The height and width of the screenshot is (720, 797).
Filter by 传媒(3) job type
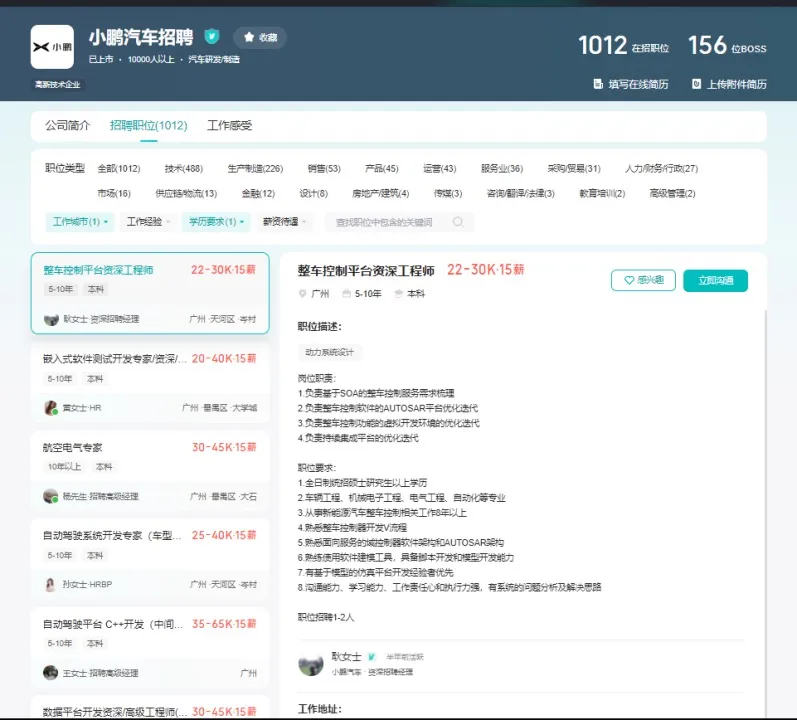pos(448,193)
